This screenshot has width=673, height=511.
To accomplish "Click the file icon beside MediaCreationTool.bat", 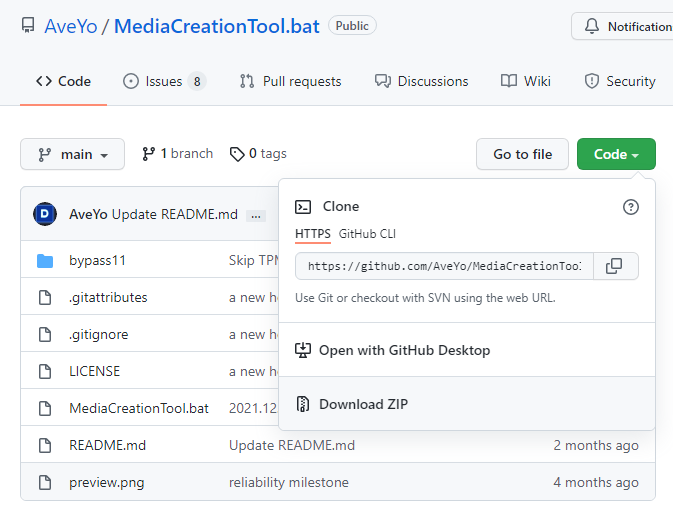I will [45, 408].
